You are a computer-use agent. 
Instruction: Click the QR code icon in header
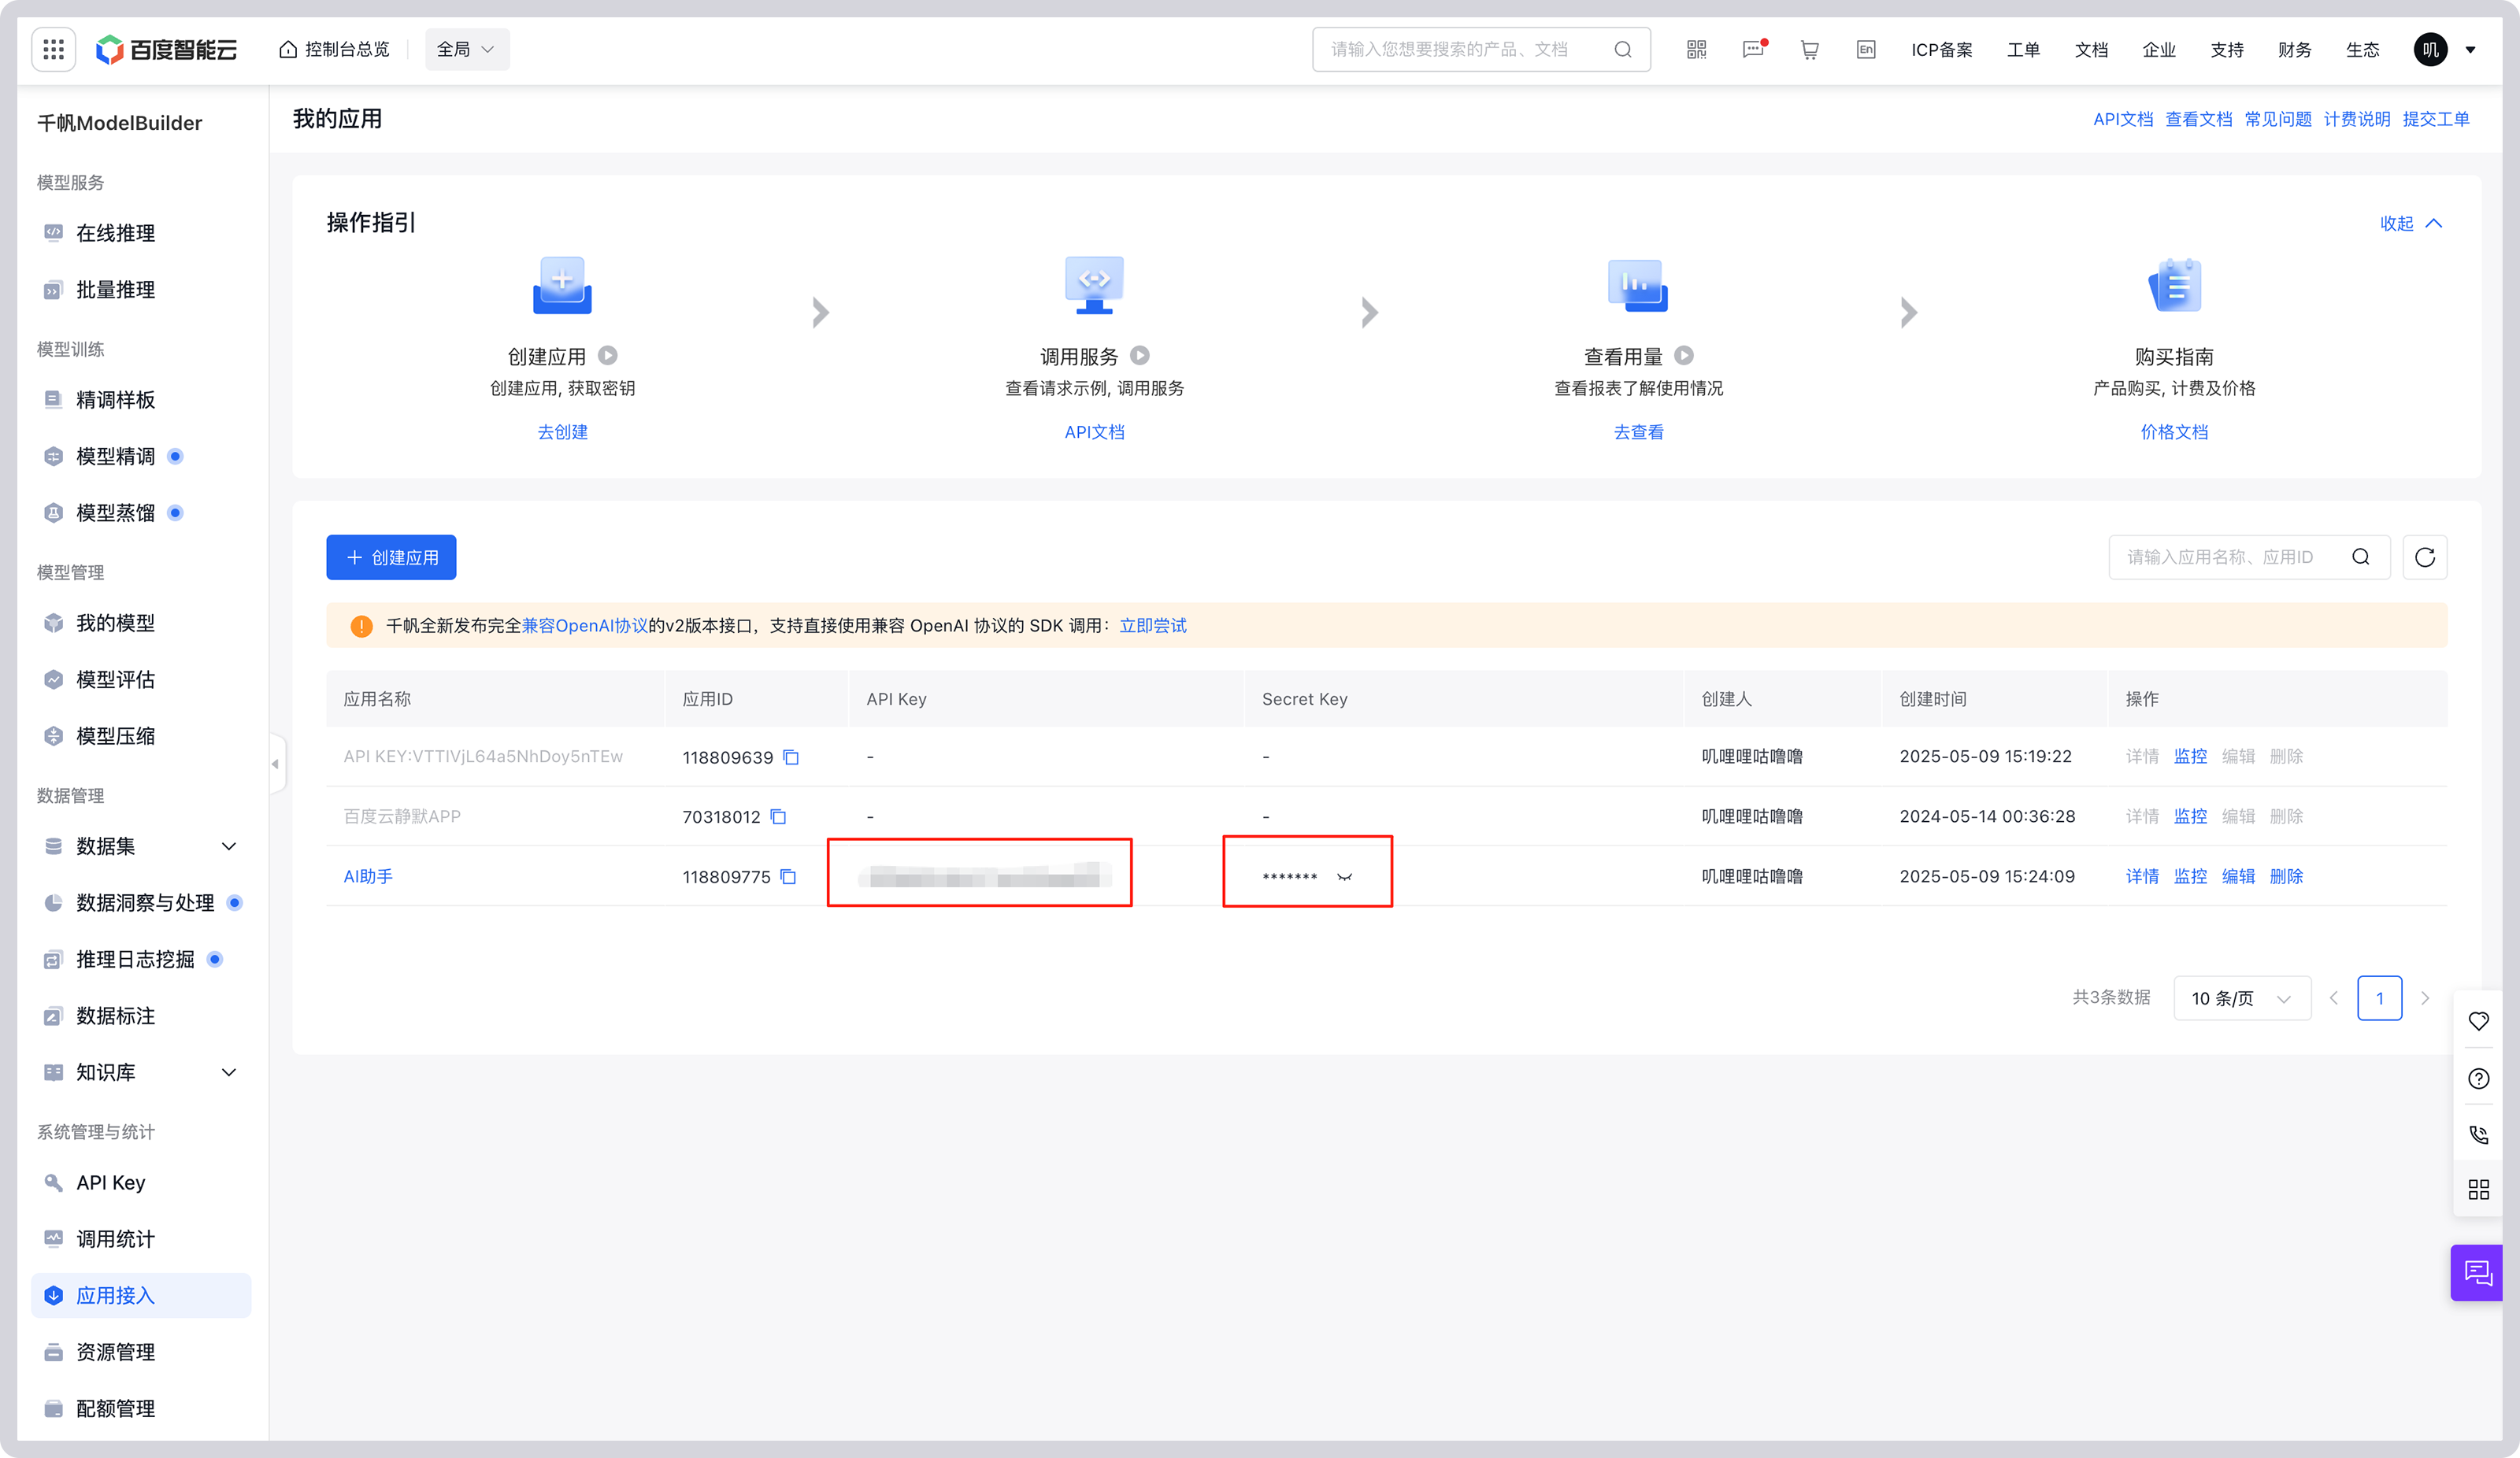[1696, 49]
